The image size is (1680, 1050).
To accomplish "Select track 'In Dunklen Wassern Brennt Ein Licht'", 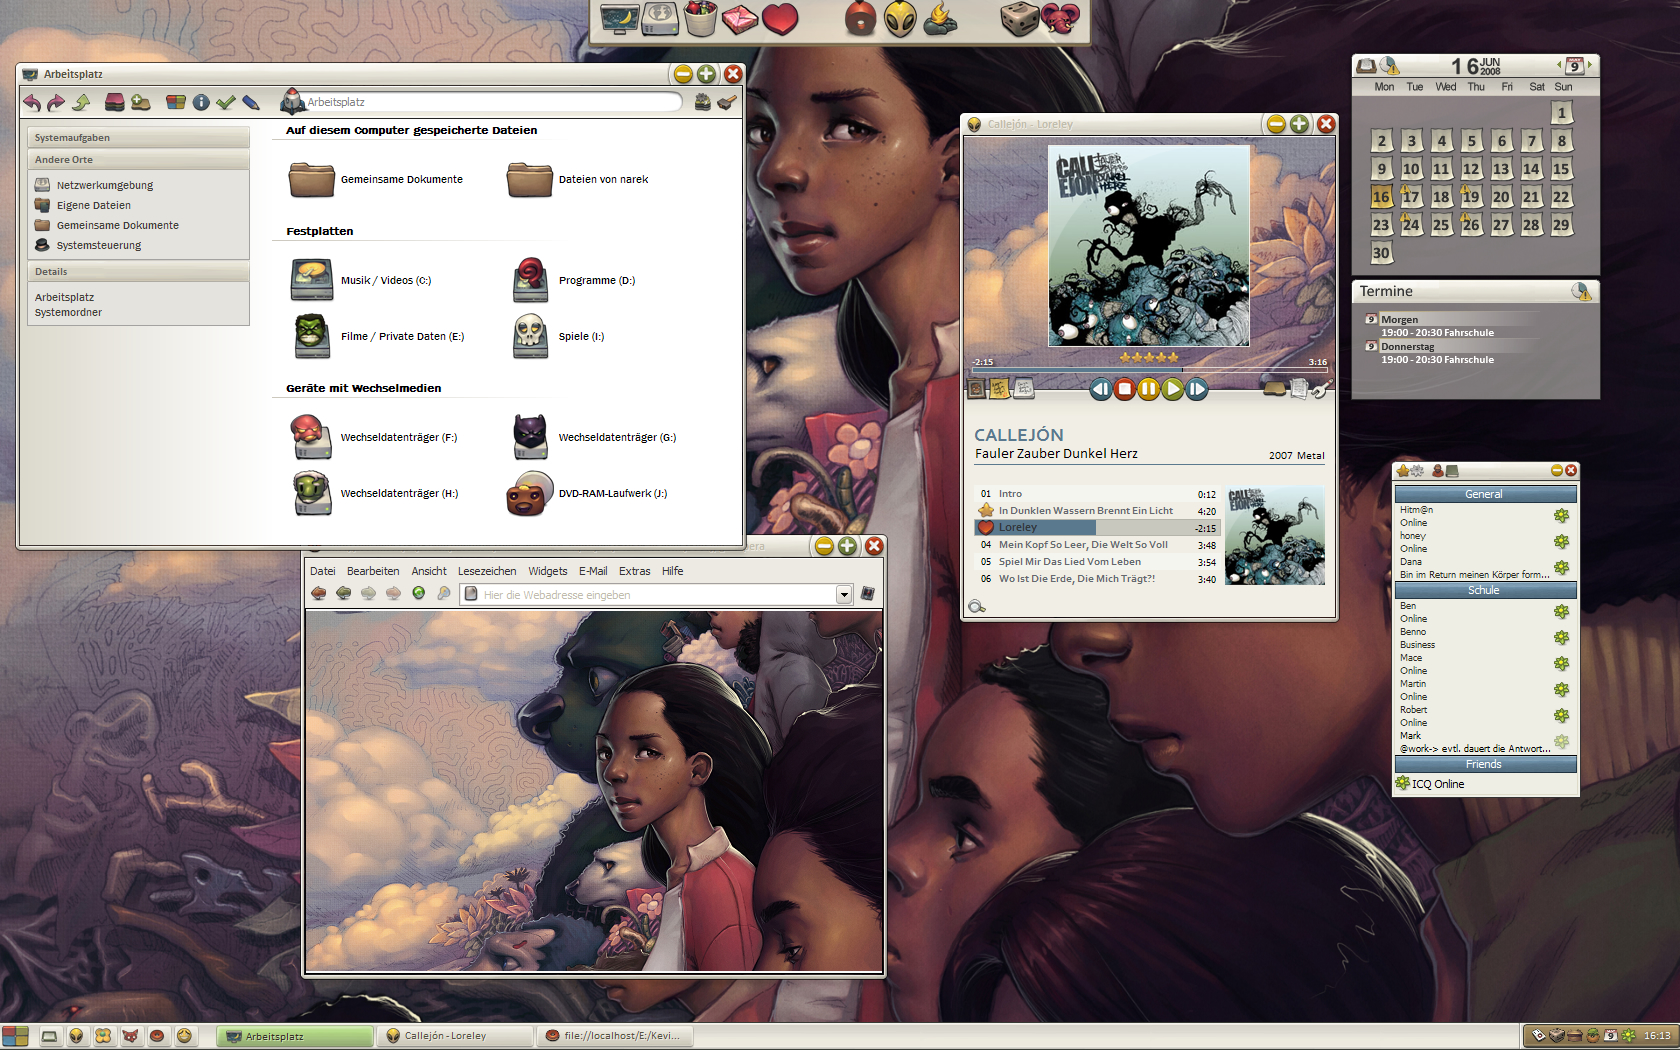I will 1097,511.
